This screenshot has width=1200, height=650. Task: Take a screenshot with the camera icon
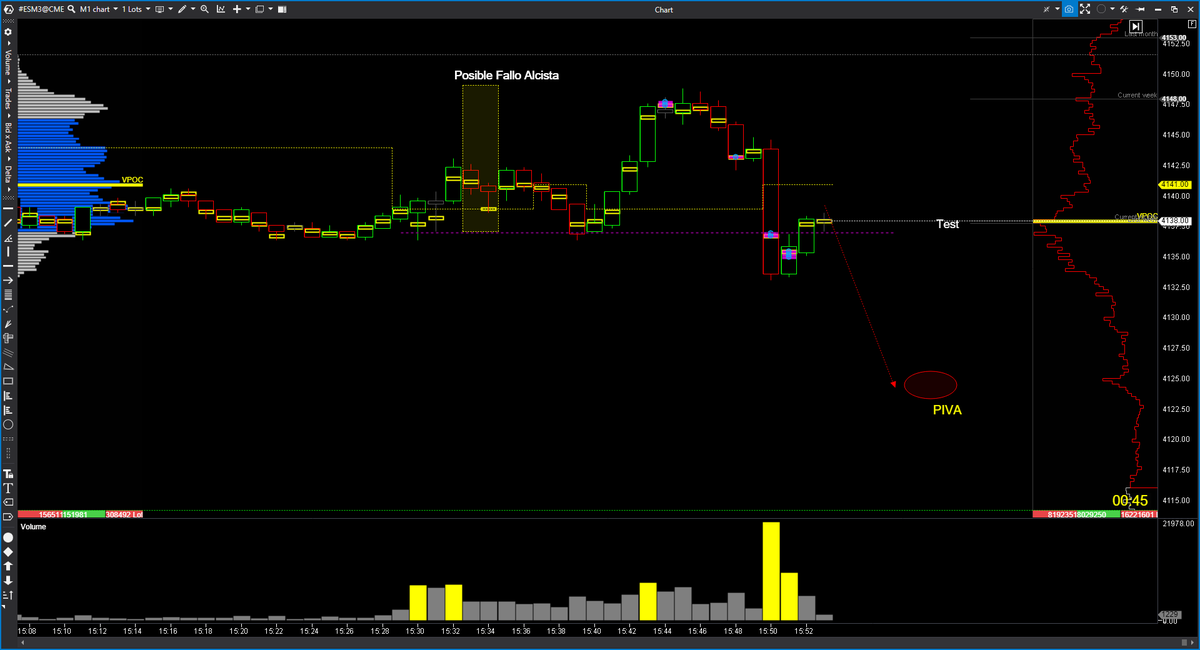click(x=1069, y=9)
